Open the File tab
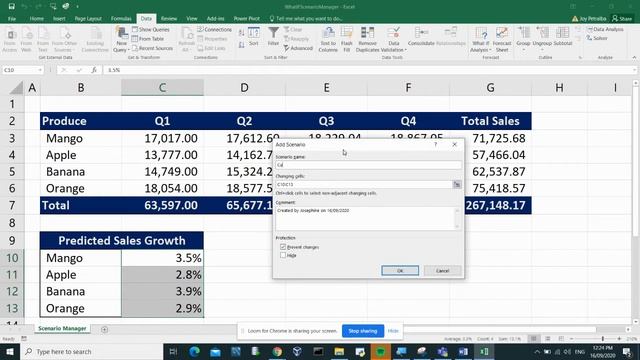This screenshot has height=360, width=640. [12, 18]
